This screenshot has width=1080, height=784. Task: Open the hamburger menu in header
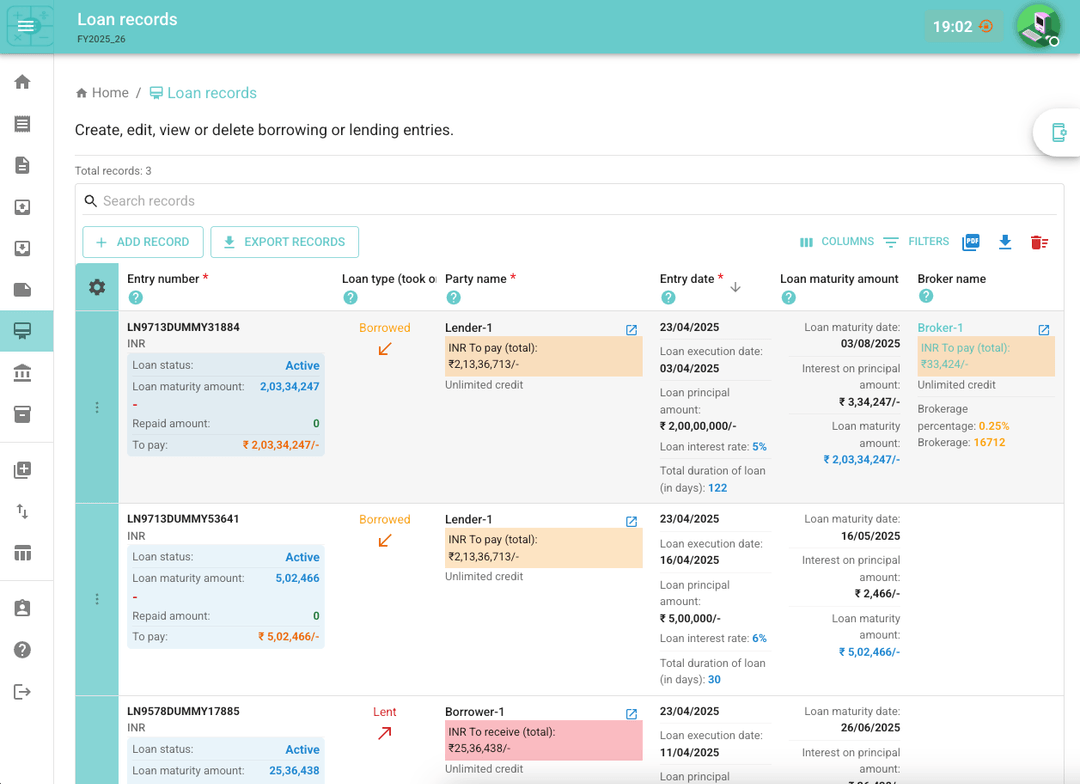(x=26, y=26)
